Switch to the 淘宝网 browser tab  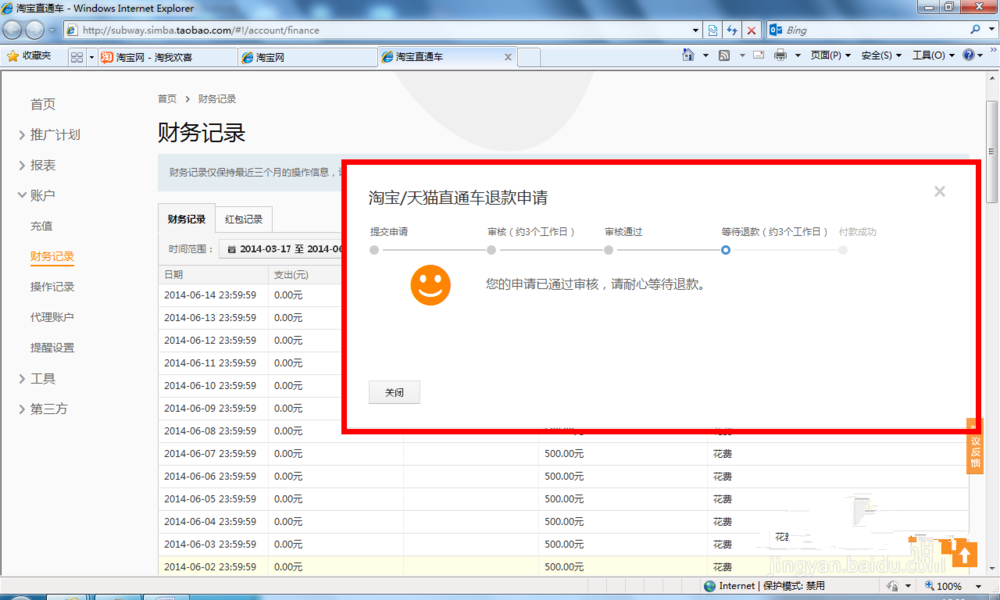point(307,57)
